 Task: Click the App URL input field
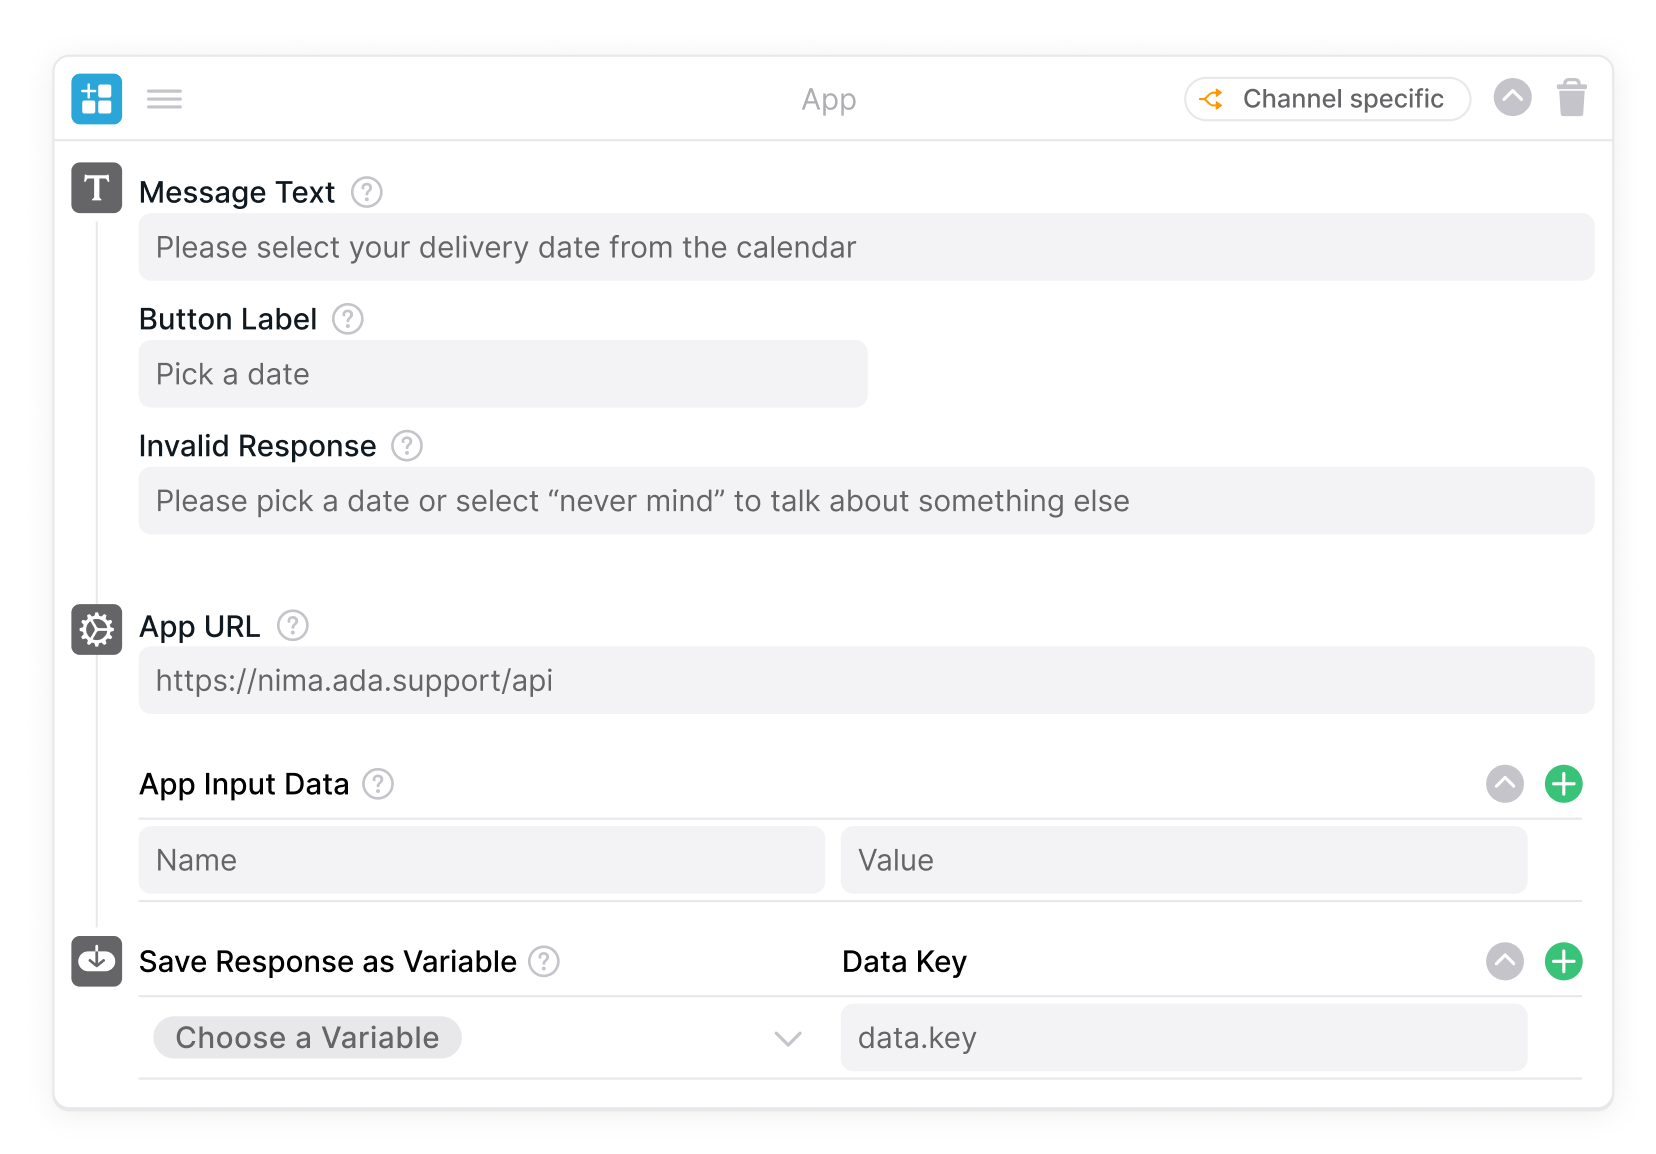click(x=865, y=681)
